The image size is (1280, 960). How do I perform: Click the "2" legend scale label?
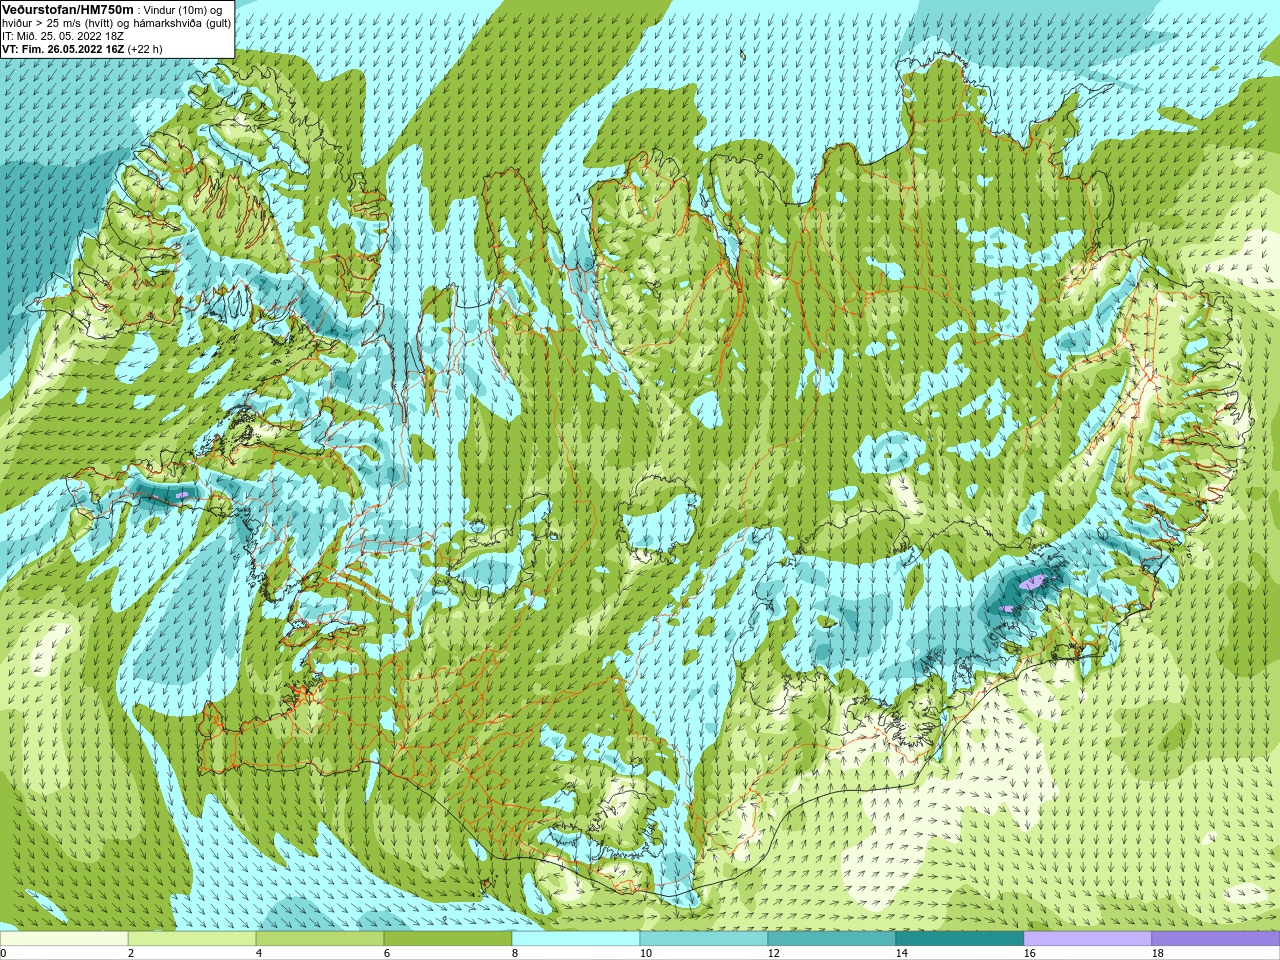point(131,953)
